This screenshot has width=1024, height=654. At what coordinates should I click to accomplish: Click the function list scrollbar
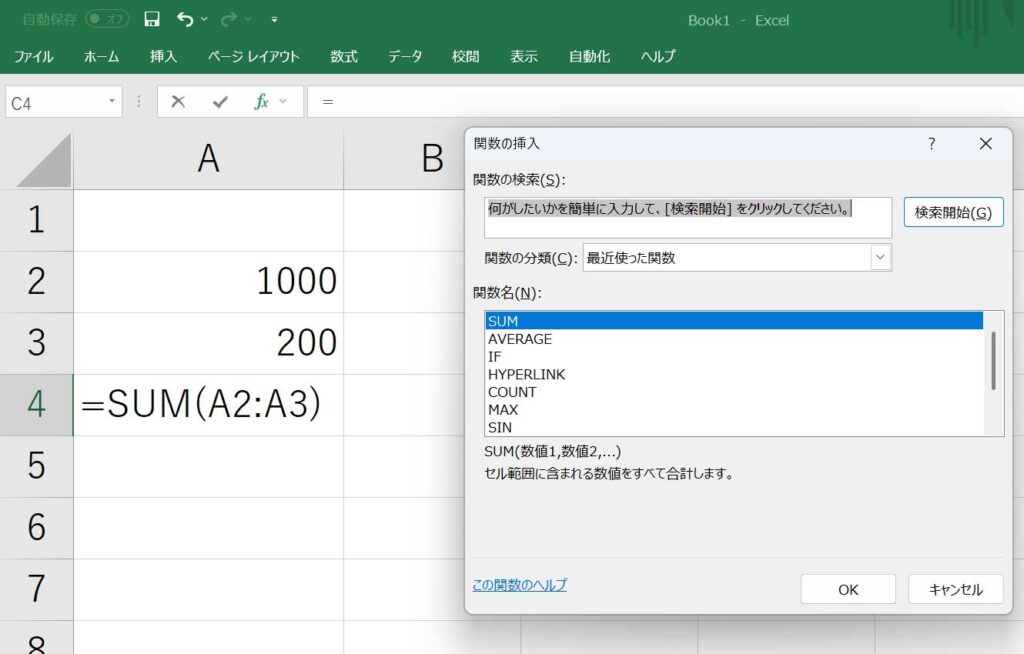[993, 361]
